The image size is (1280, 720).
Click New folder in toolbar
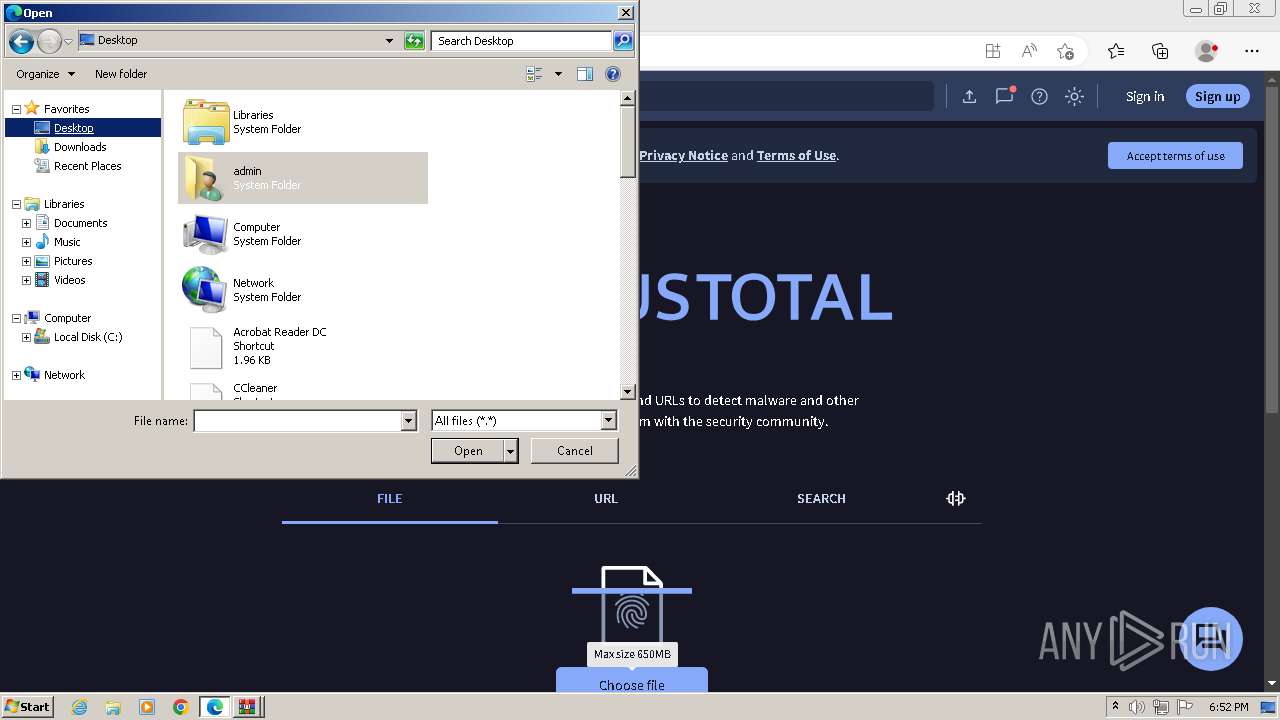121,74
